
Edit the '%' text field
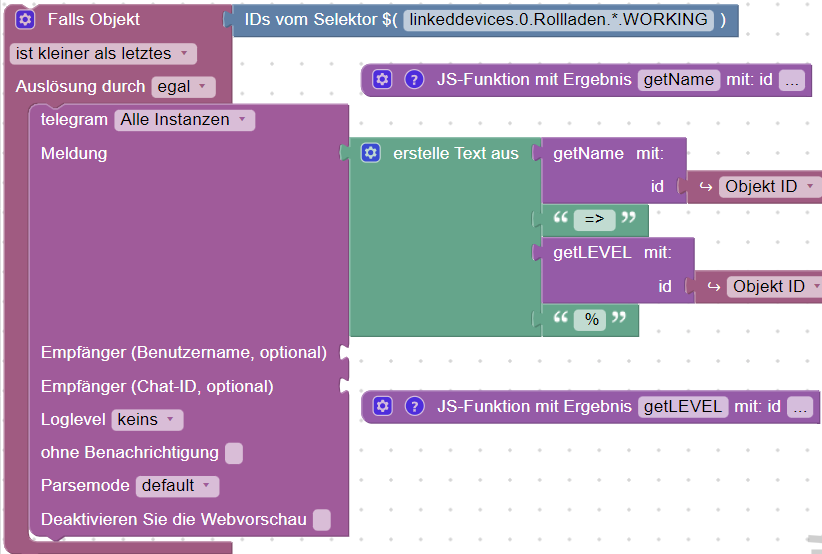point(591,320)
